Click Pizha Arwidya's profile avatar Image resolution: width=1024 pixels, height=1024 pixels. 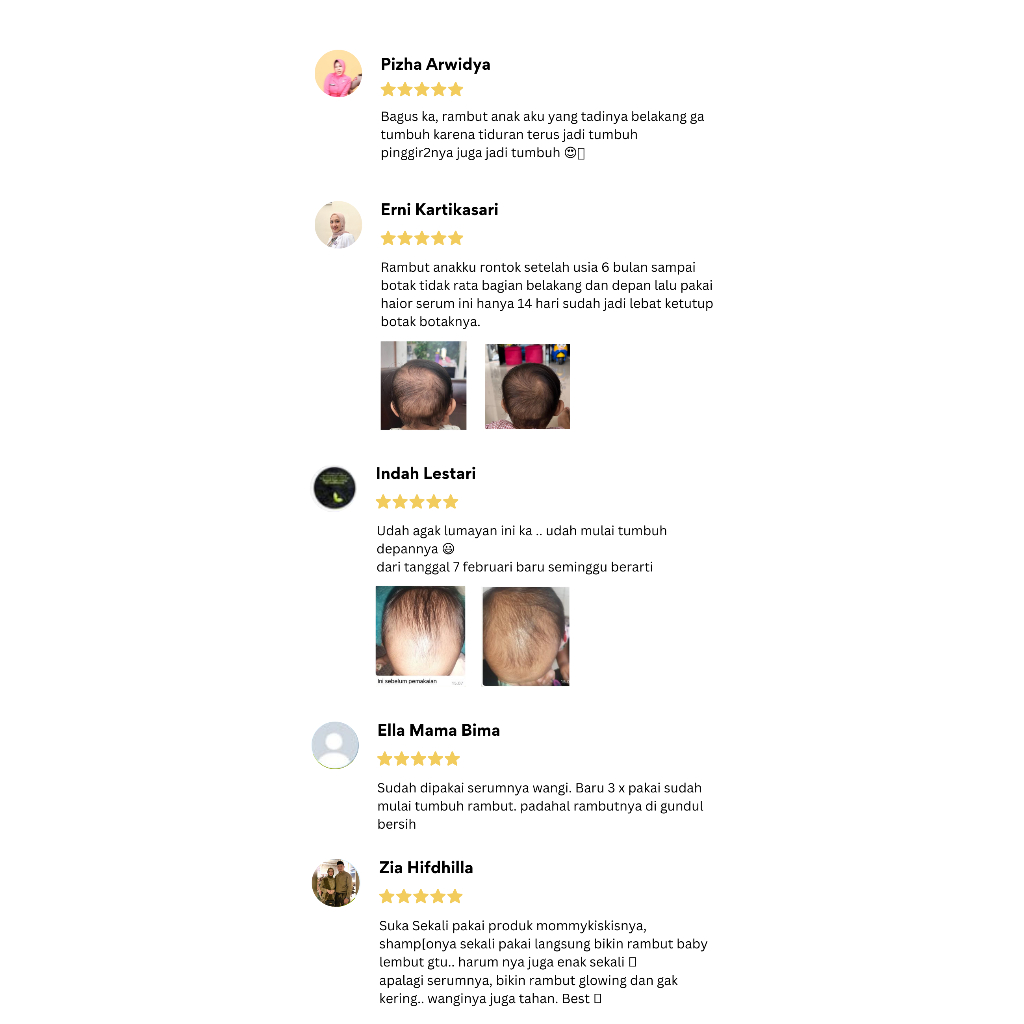(338, 74)
